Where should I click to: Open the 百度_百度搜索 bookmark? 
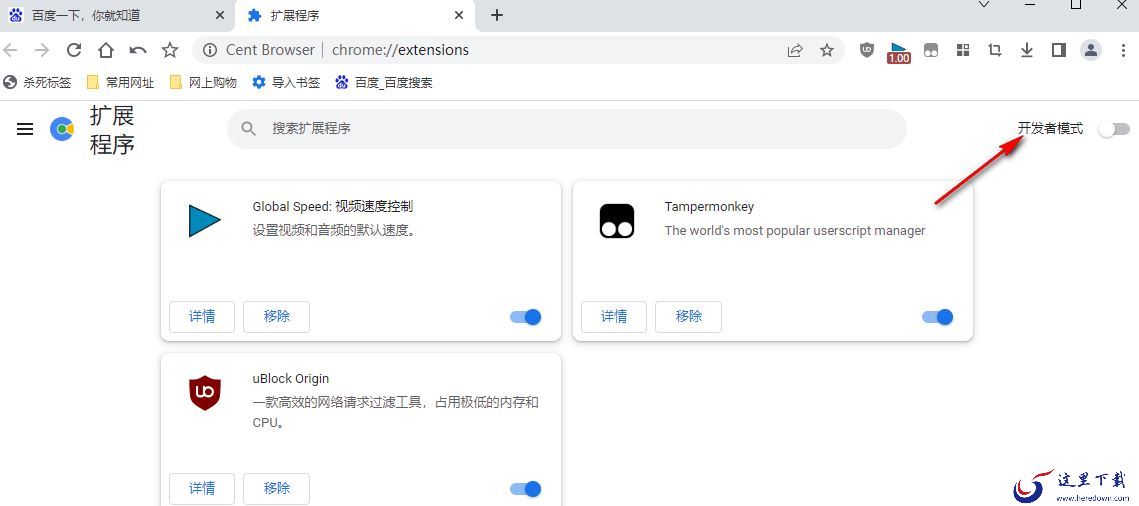coord(384,83)
